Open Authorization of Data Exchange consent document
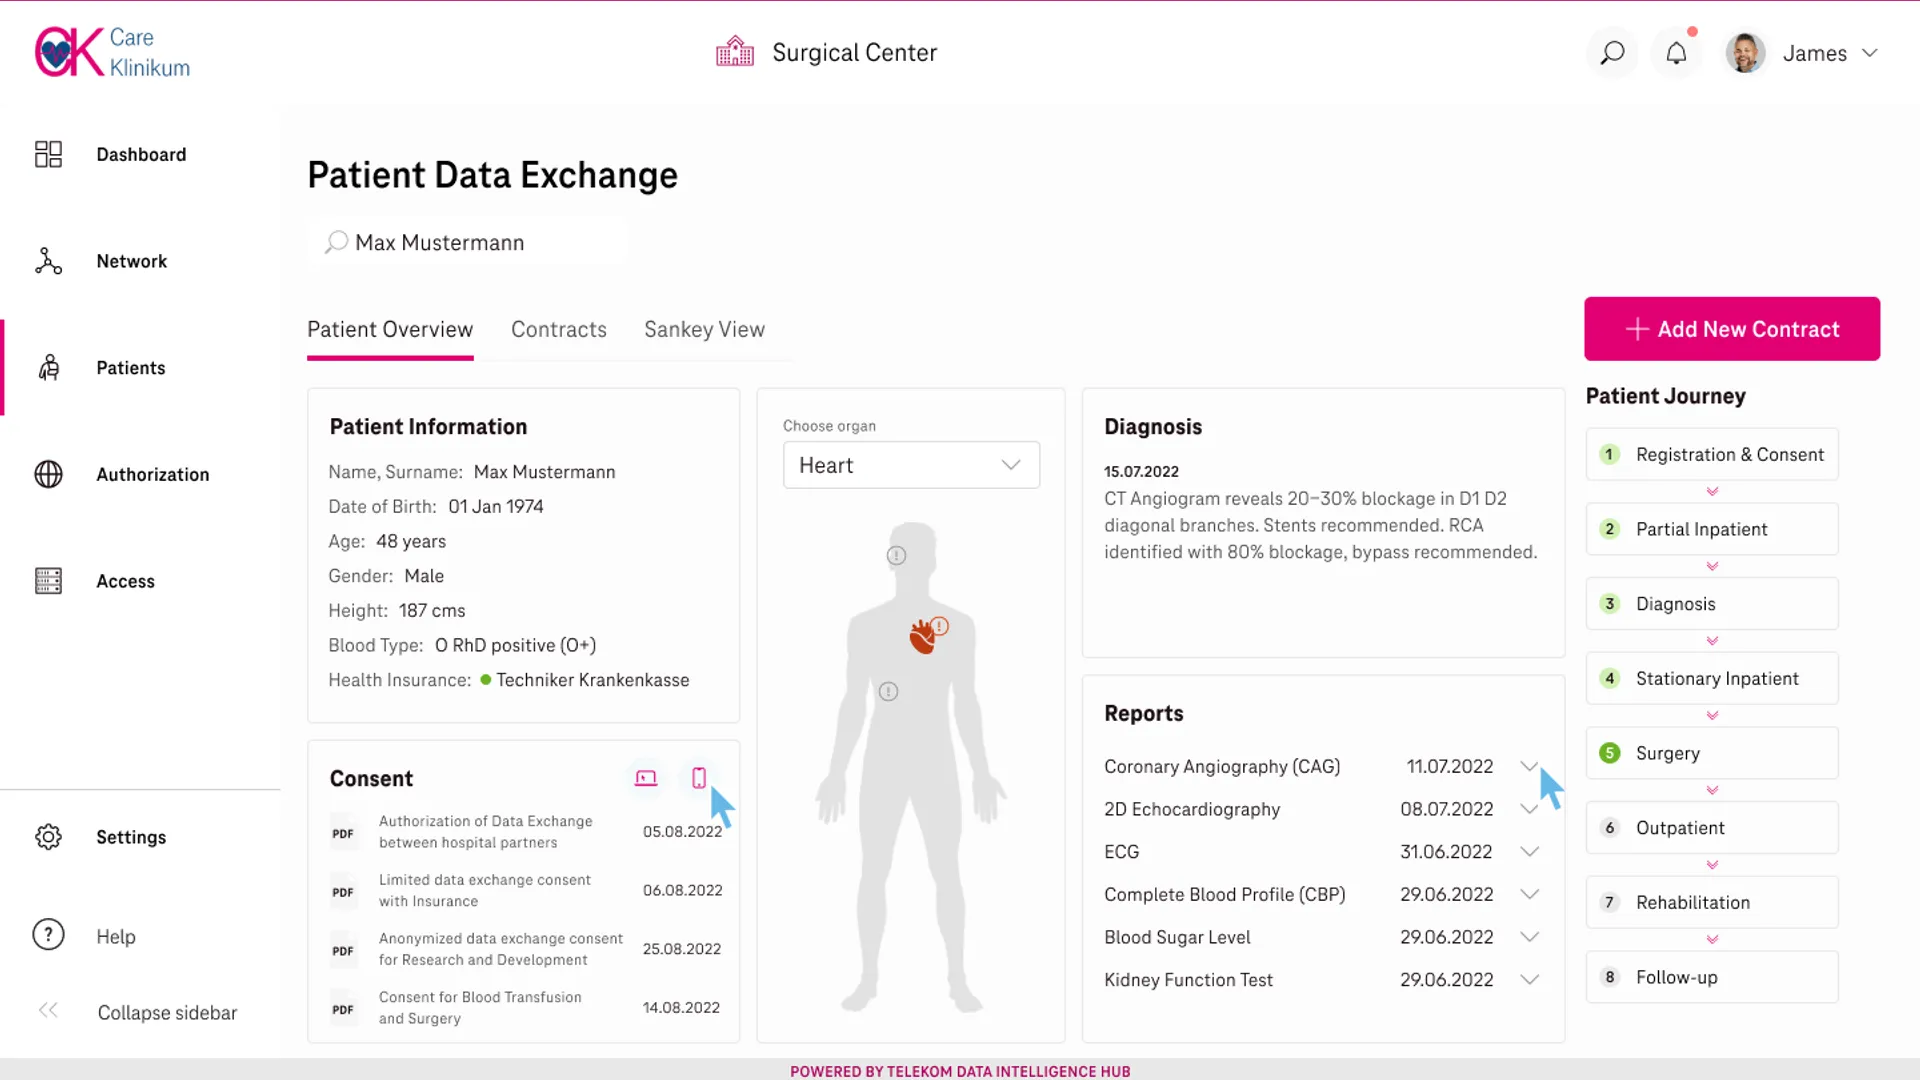The width and height of the screenshot is (1920, 1080). tap(485, 832)
